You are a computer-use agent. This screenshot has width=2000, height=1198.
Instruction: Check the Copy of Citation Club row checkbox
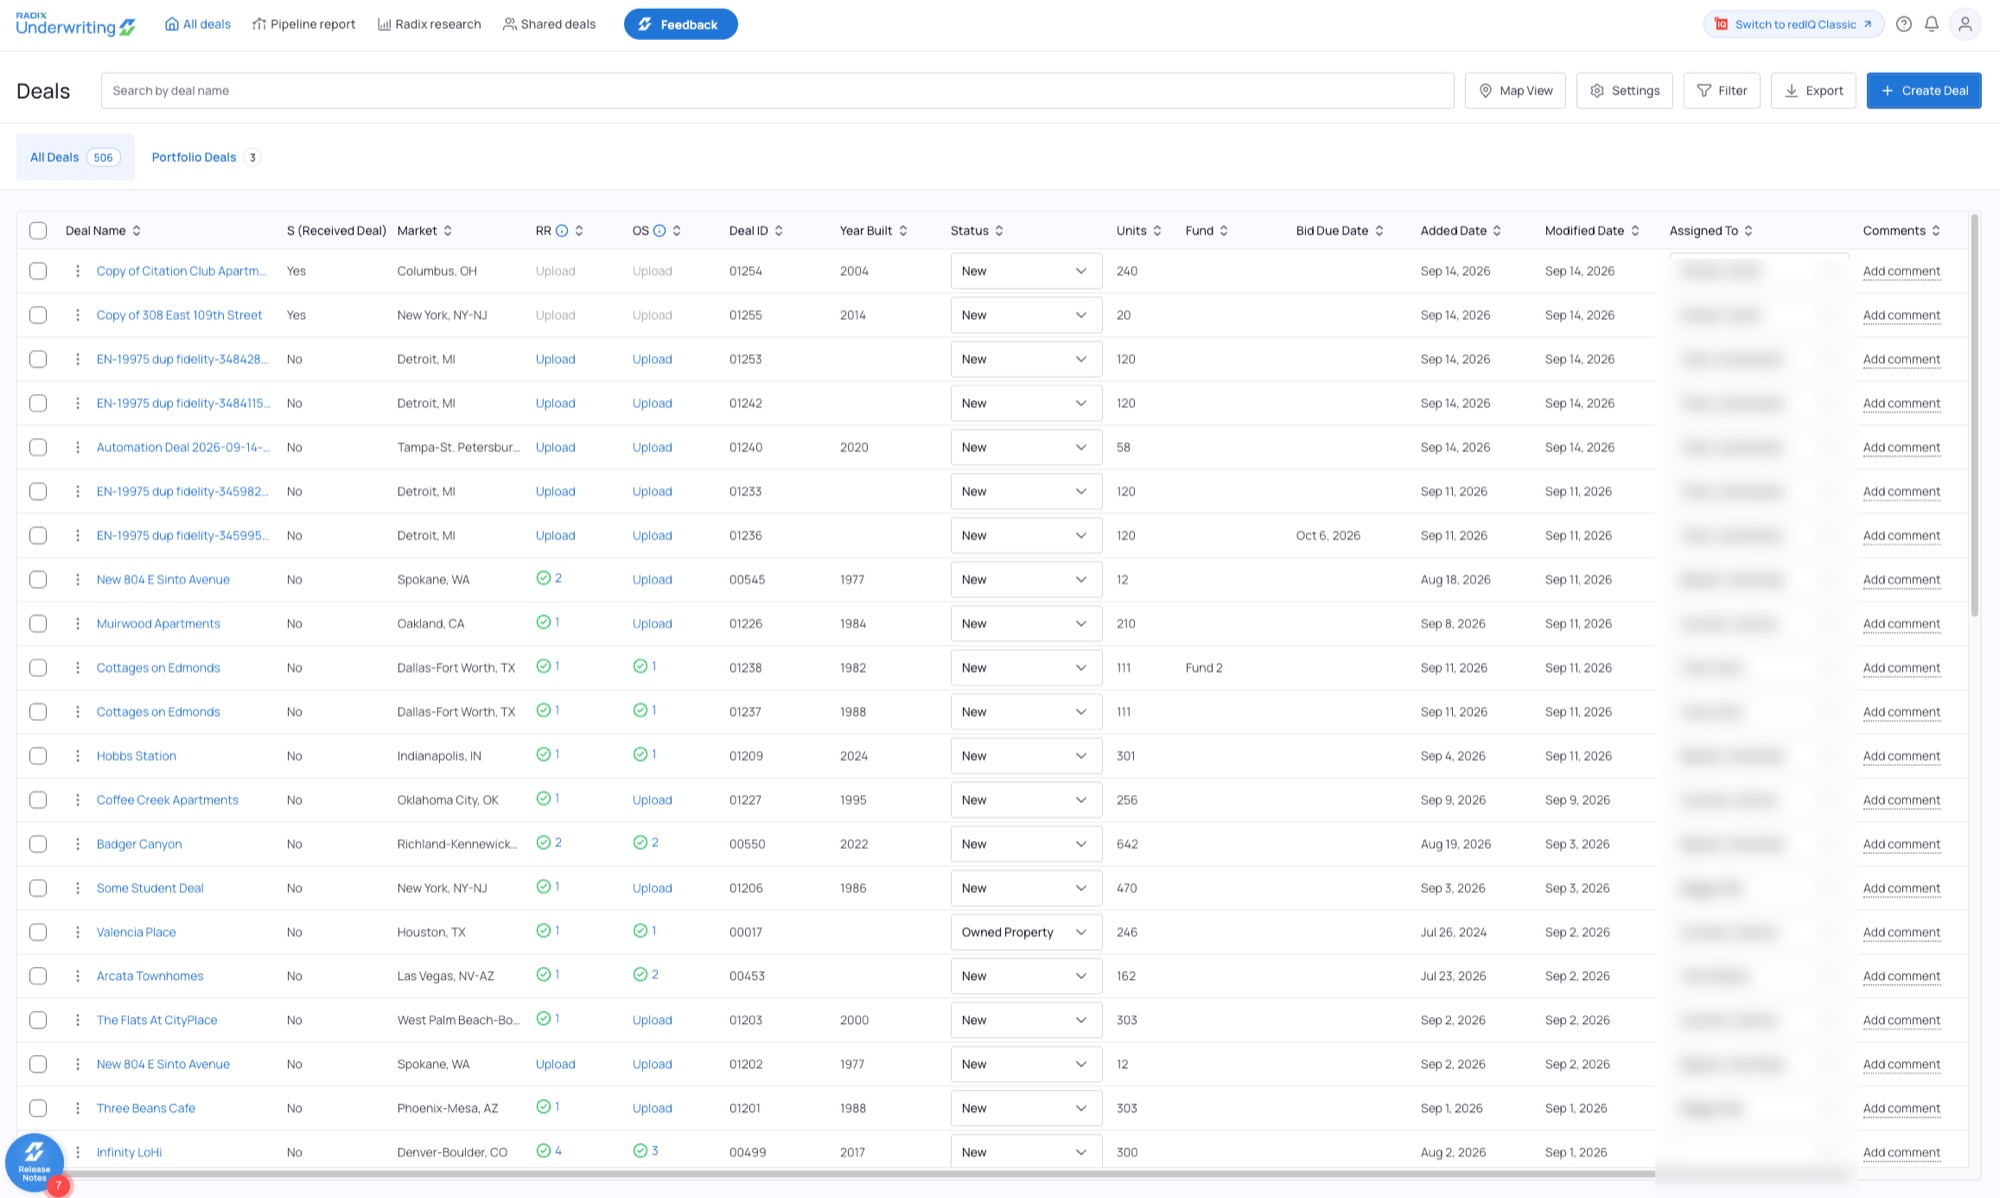pyautogui.click(x=38, y=271)
